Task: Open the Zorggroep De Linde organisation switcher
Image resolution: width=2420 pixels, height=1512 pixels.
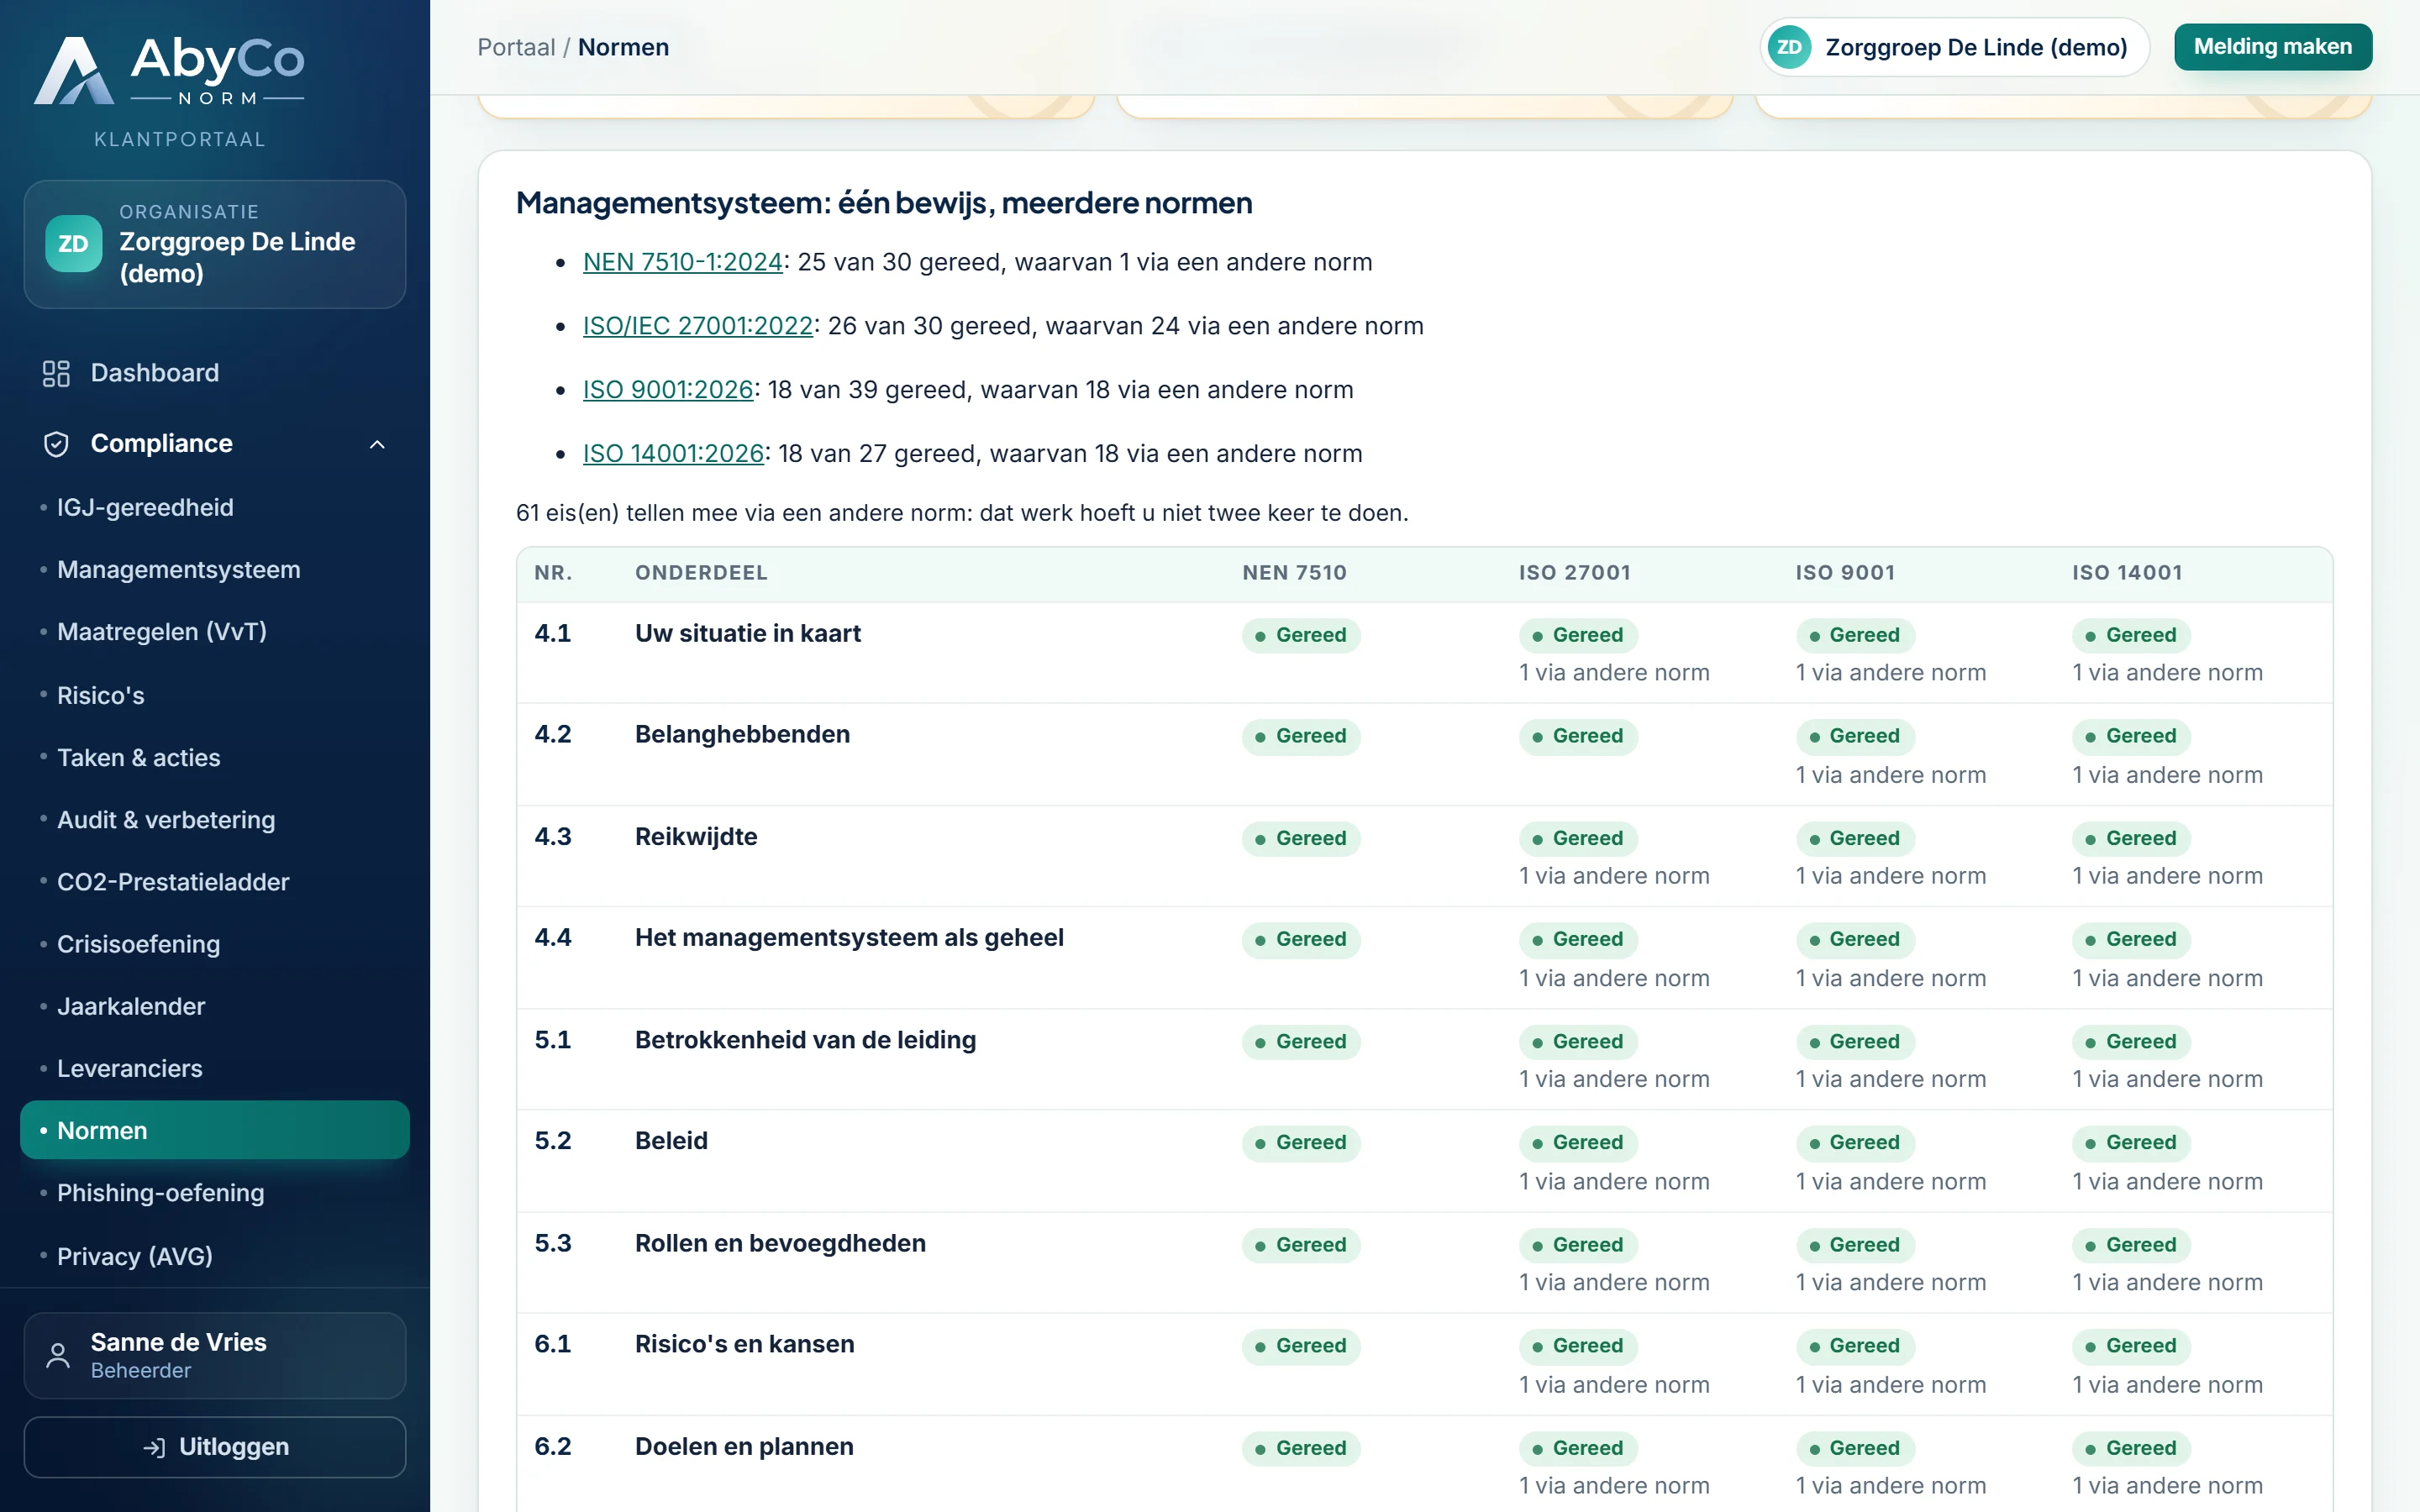Action: click(x=1954, y=47)
